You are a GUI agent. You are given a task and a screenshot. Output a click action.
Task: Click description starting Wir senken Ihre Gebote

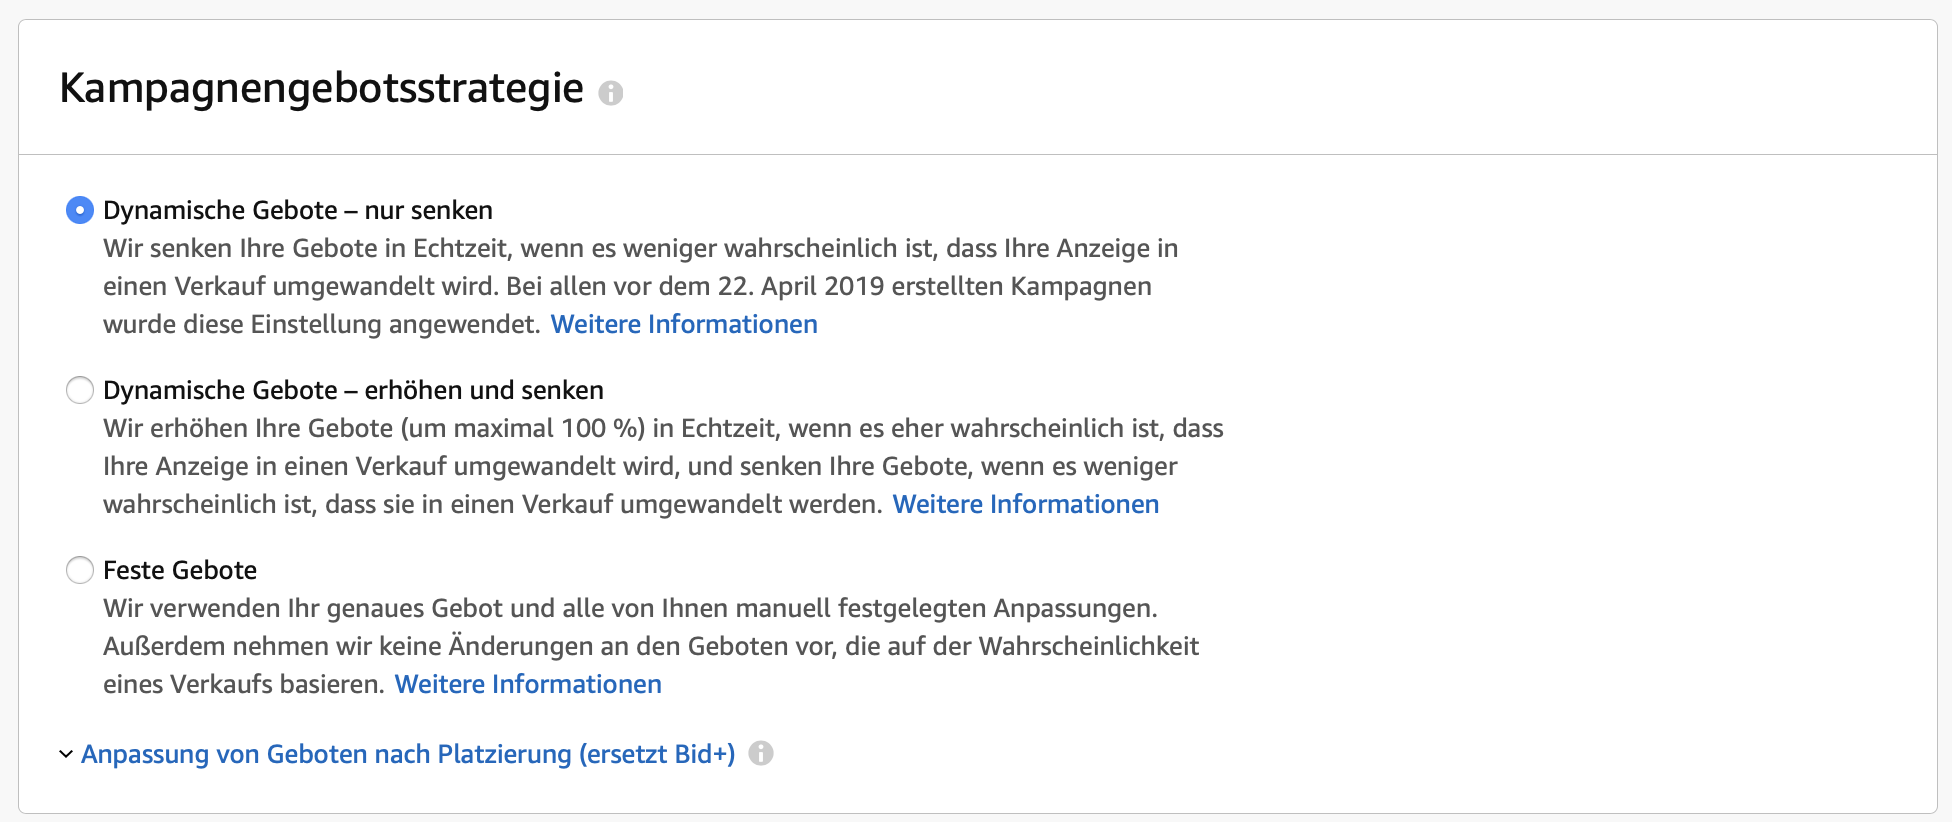click(641, 286)
